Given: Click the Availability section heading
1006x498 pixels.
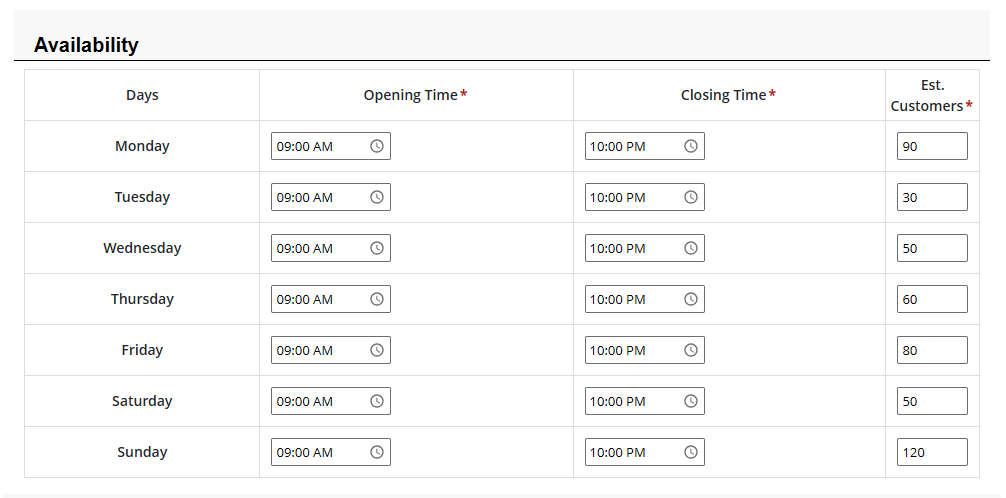Looking at the screenshot, I should [86, 45].
